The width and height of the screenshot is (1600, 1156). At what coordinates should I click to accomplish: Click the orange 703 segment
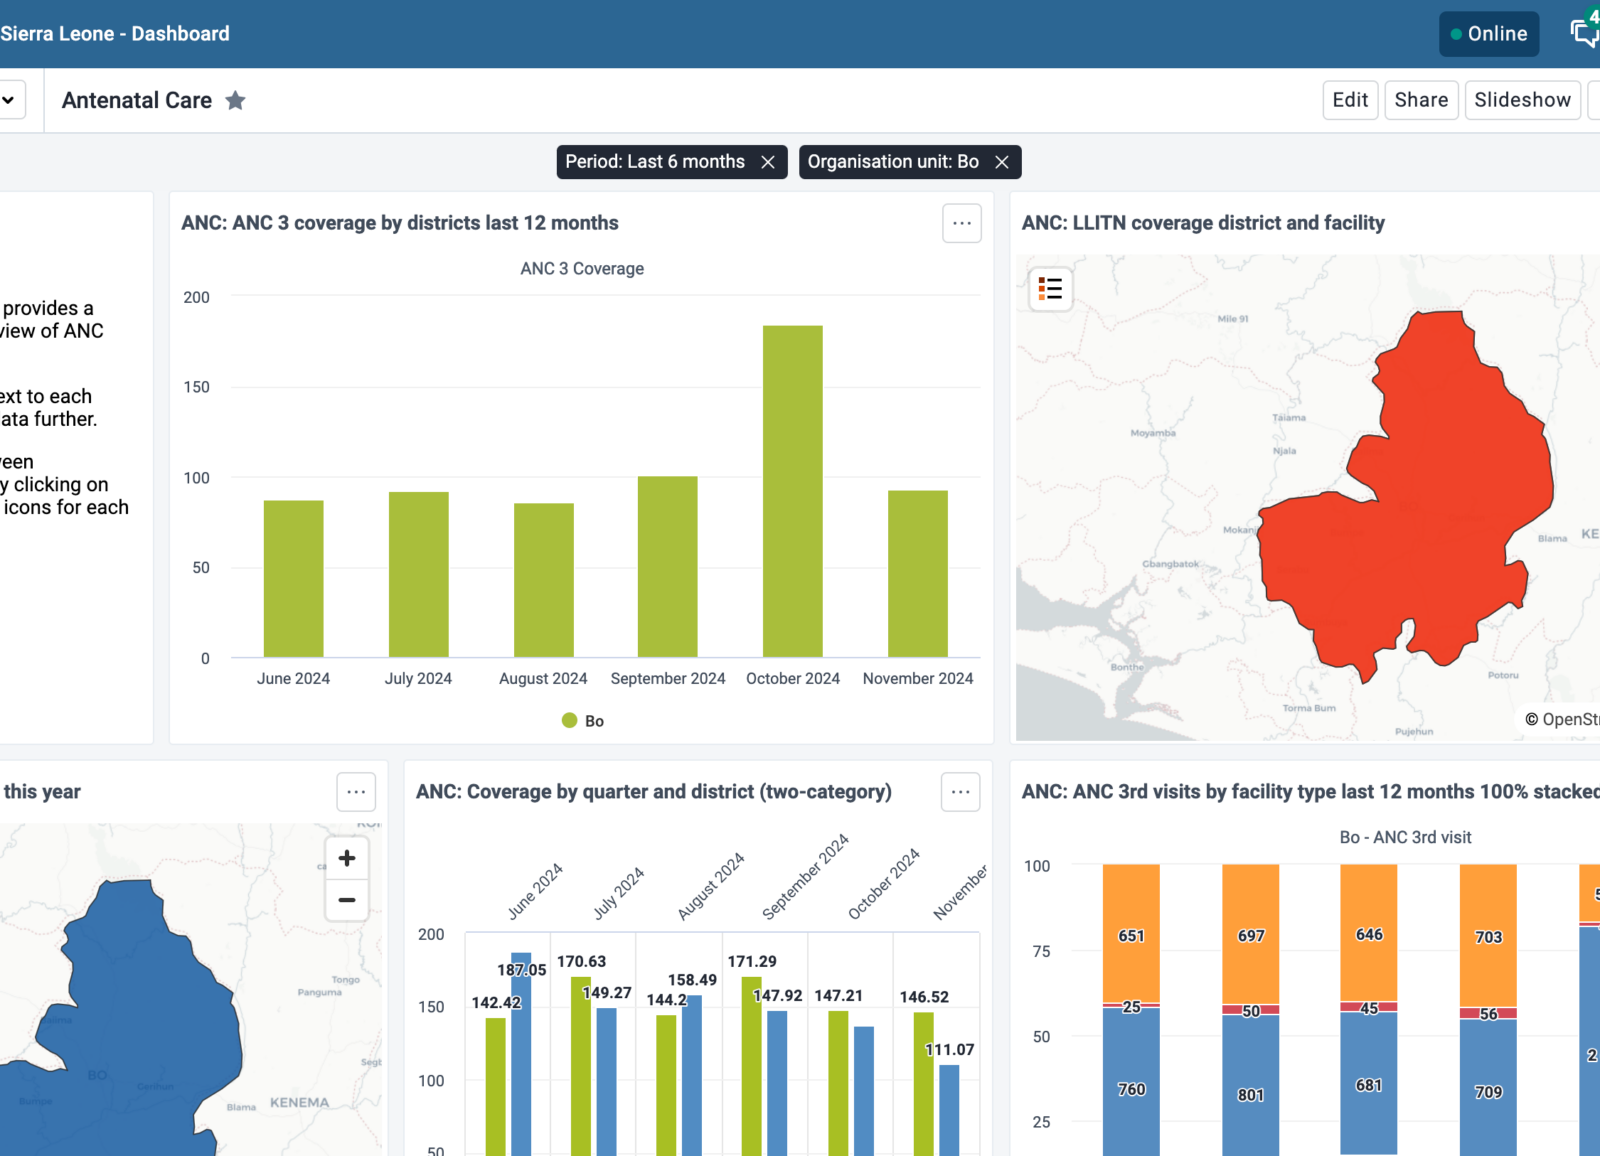pyautogui.click(x=1488, y=936)
